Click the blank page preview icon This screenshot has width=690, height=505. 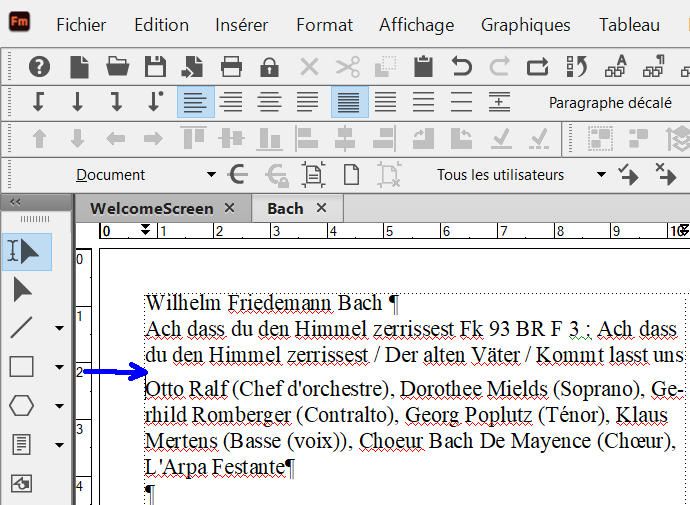[351, 175]
